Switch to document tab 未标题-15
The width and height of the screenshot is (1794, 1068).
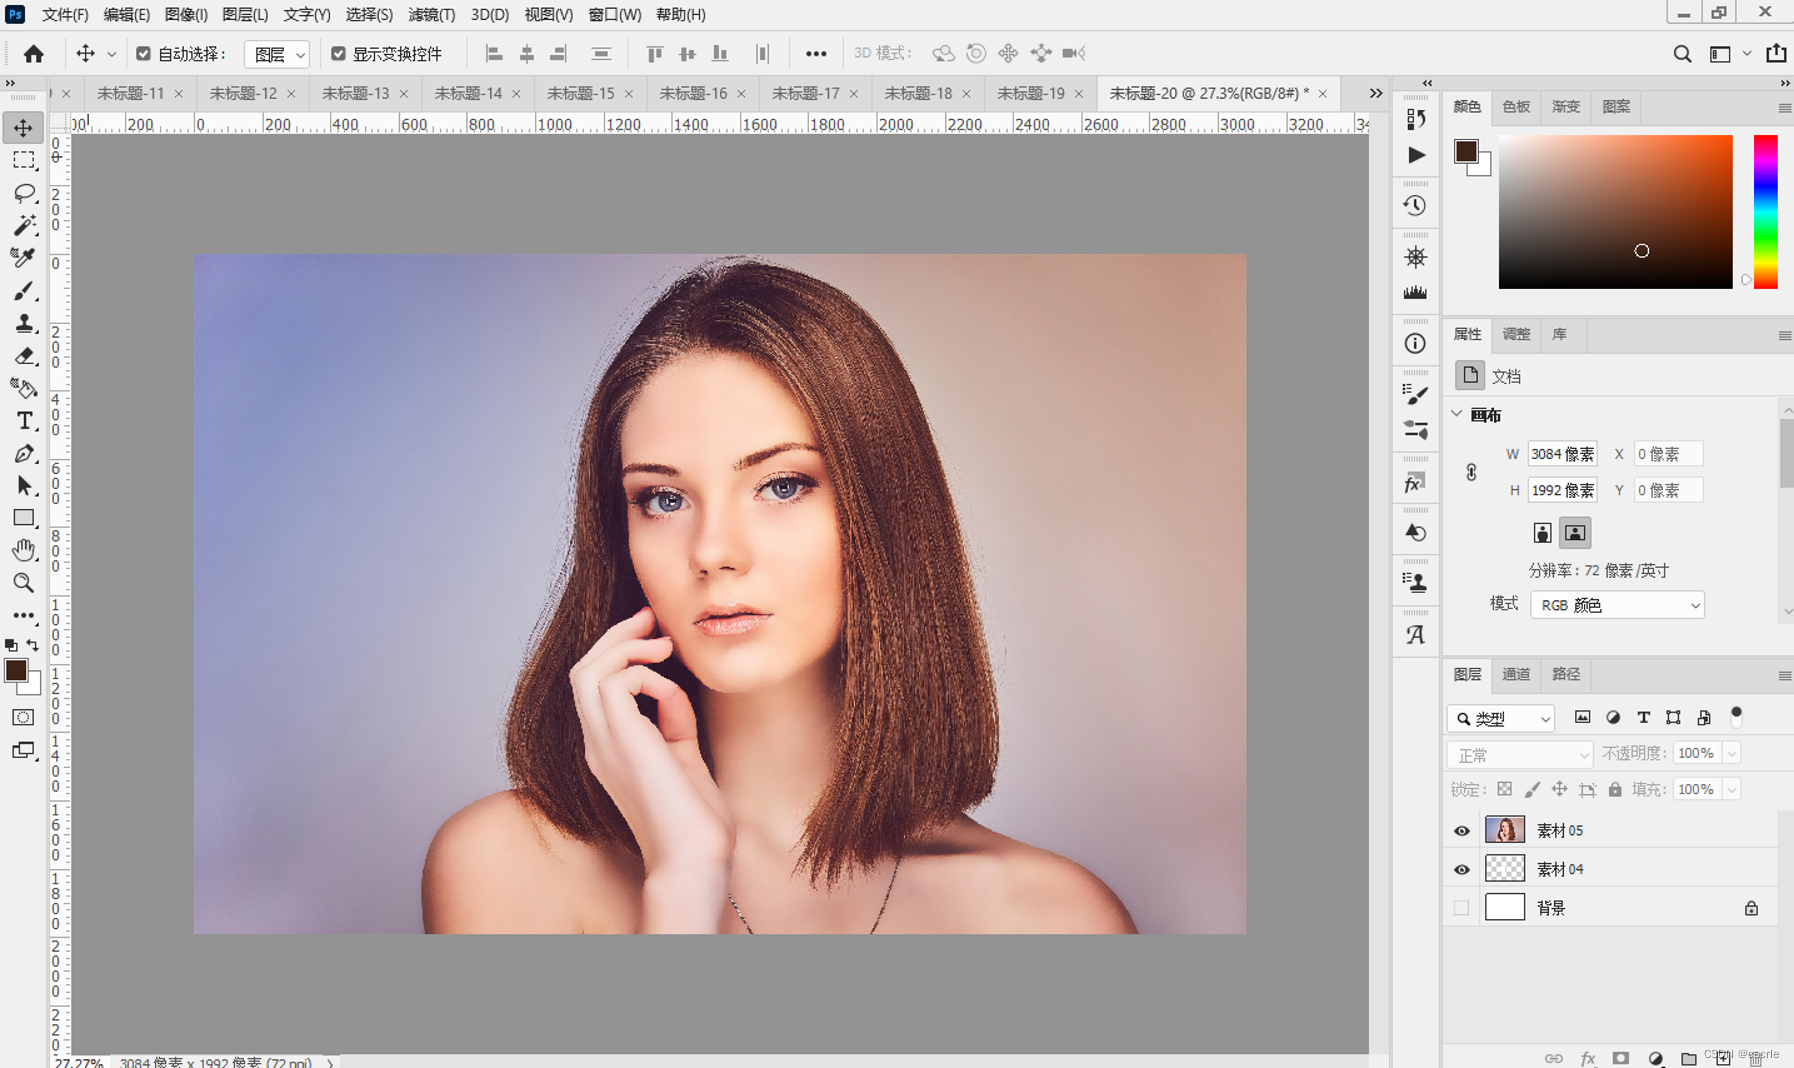(x=580, y=93)
